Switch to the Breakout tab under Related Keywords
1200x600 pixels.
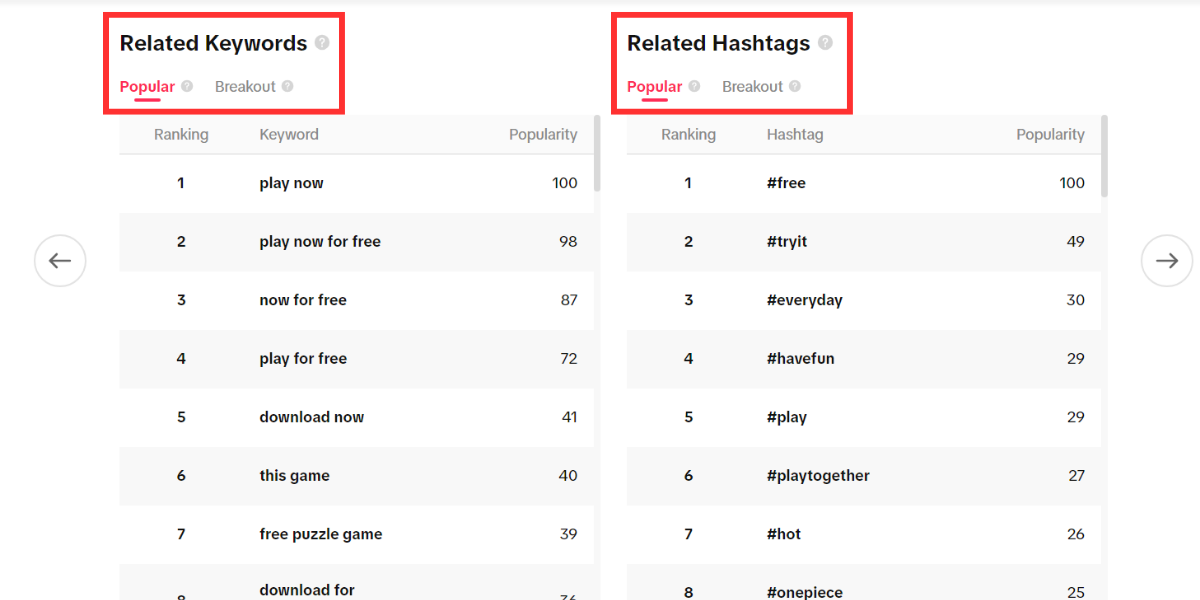point(246,86)
